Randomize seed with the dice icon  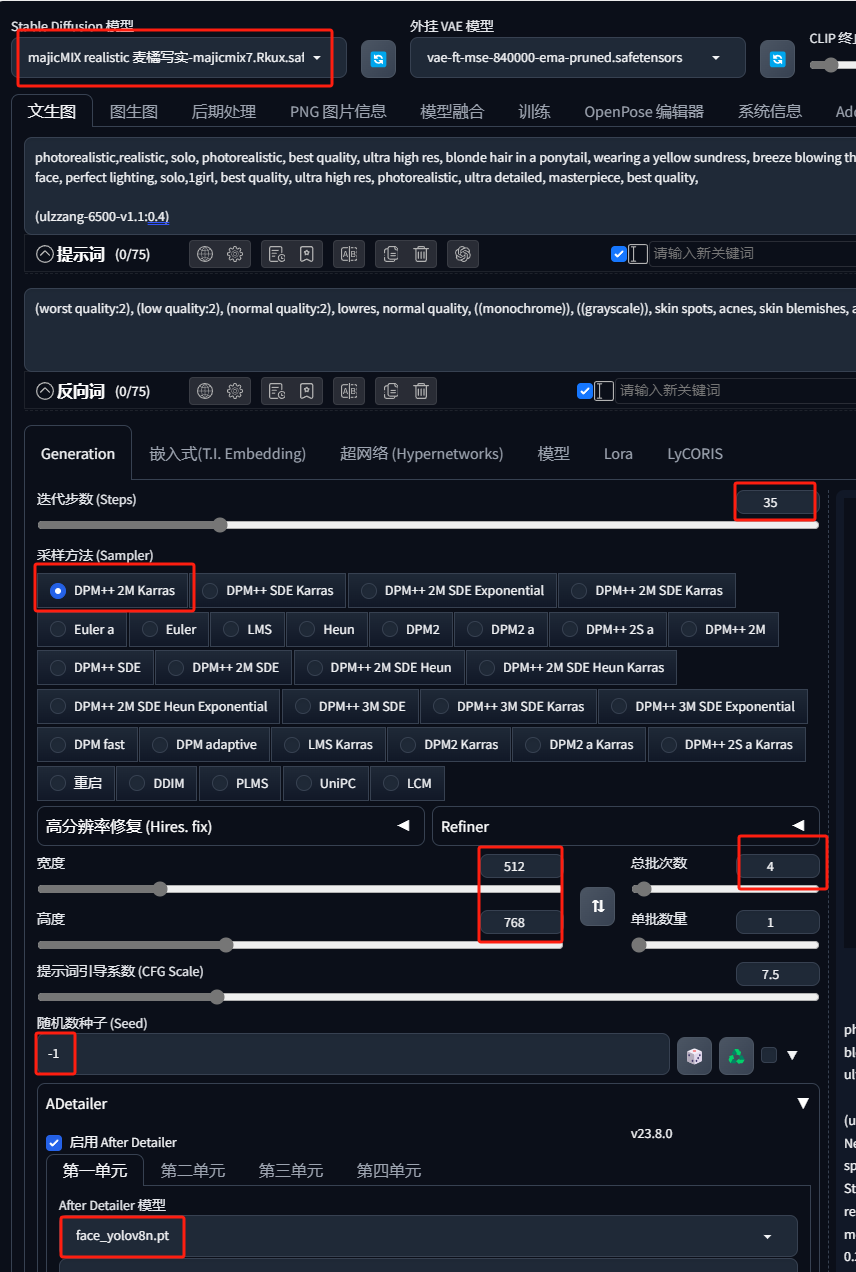(694, 1055)
